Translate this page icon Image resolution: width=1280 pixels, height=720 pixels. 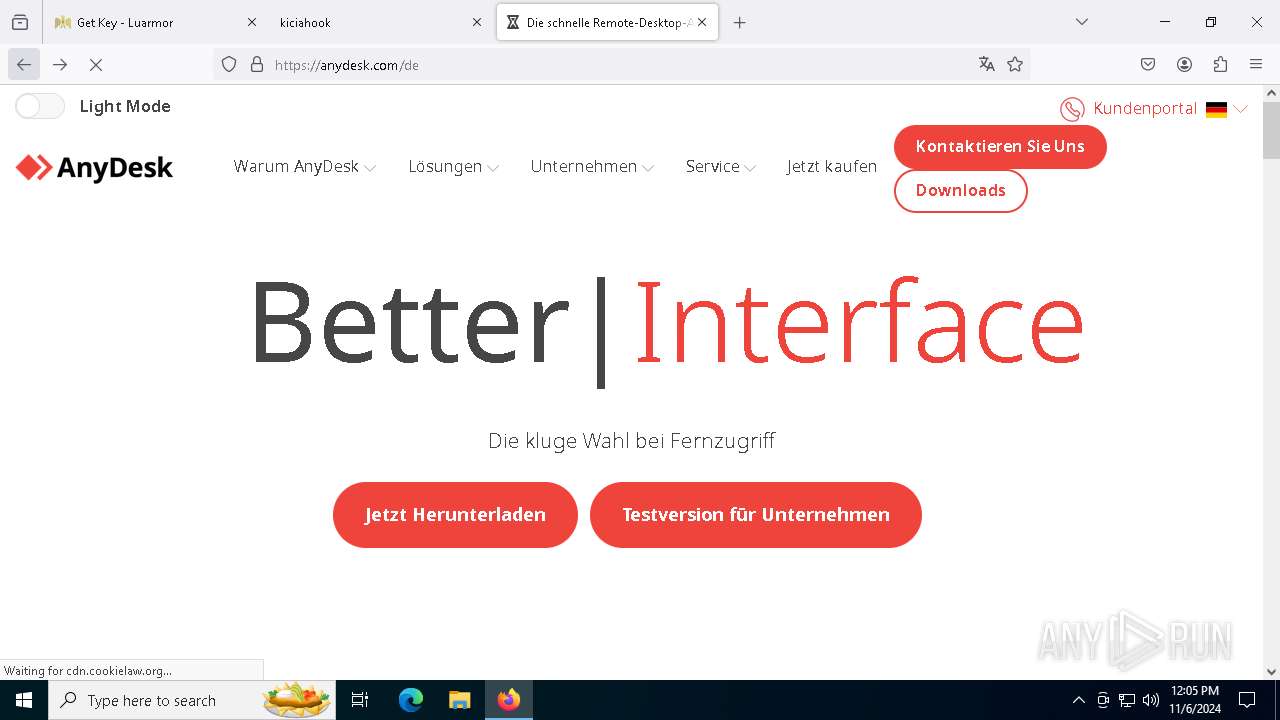(987, 64)
